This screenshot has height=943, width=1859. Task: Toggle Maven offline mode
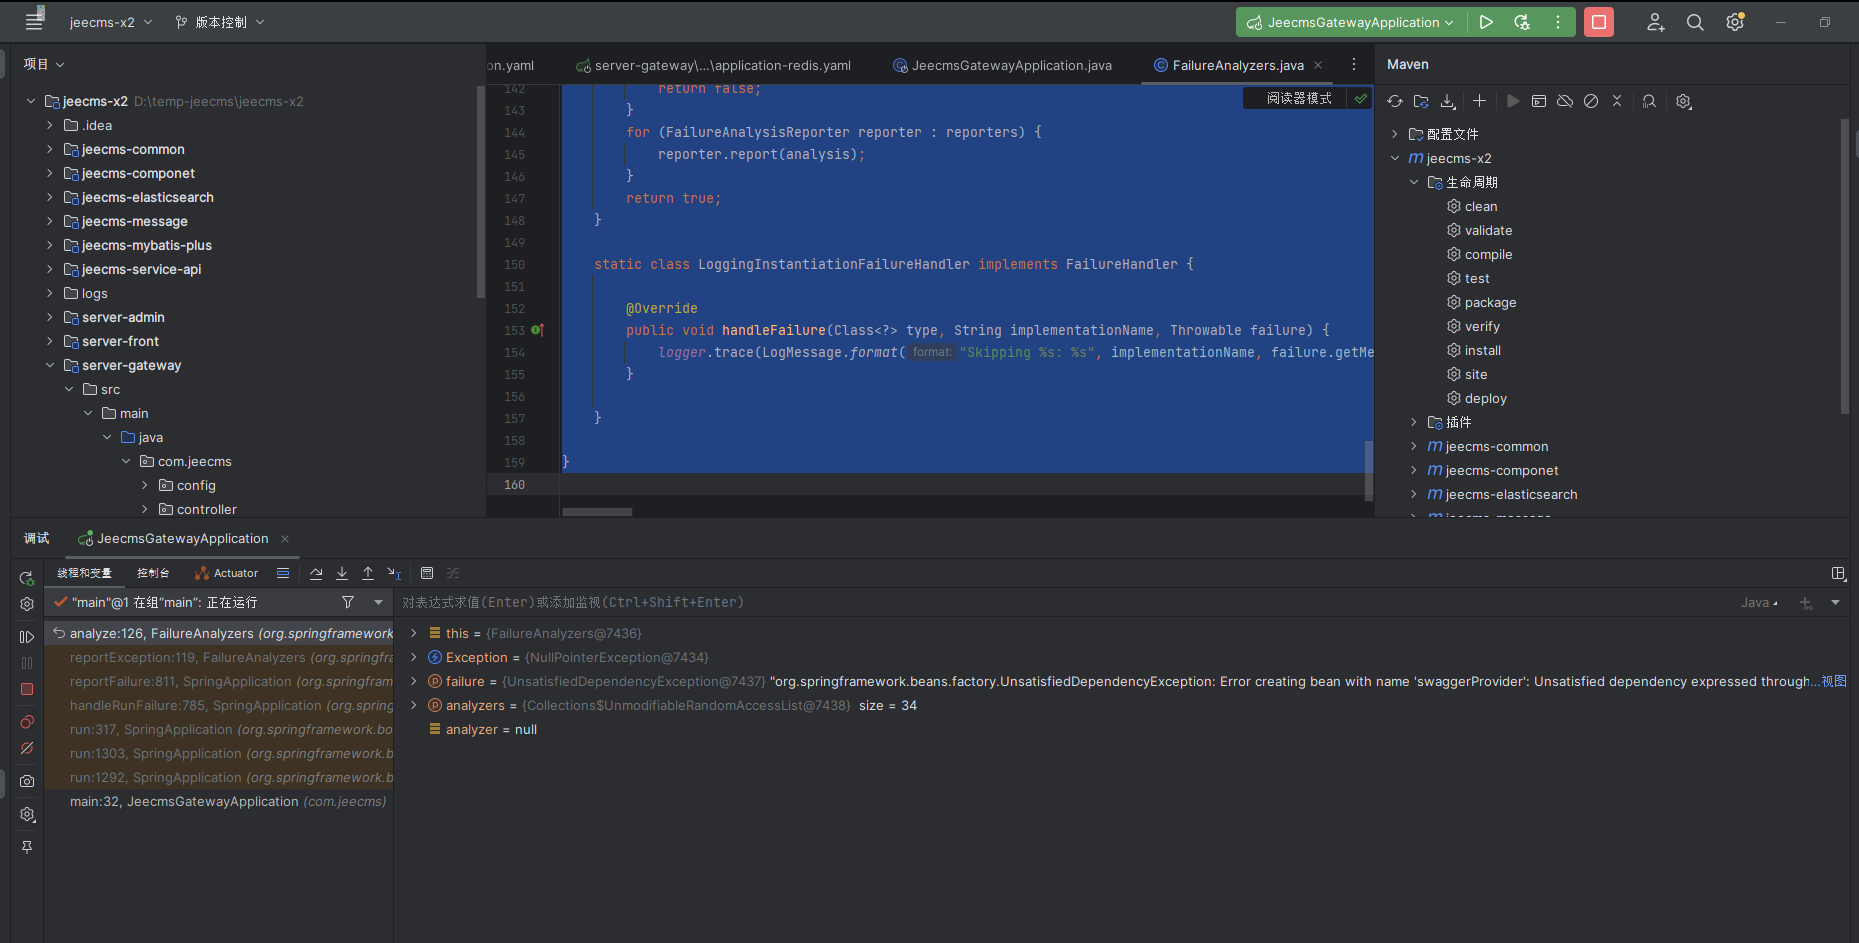pos(1565,101)
